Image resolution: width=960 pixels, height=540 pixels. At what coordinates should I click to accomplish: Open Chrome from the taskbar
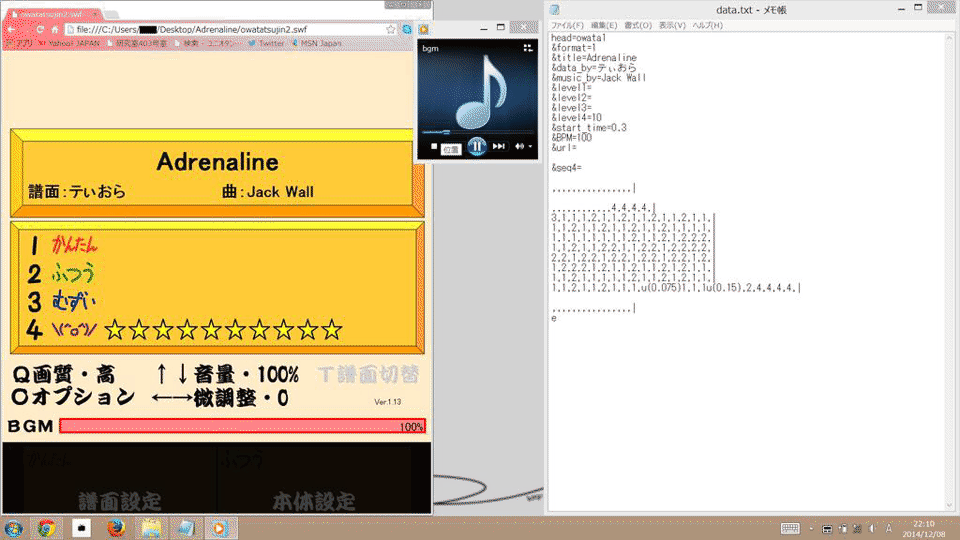(47, 528)
